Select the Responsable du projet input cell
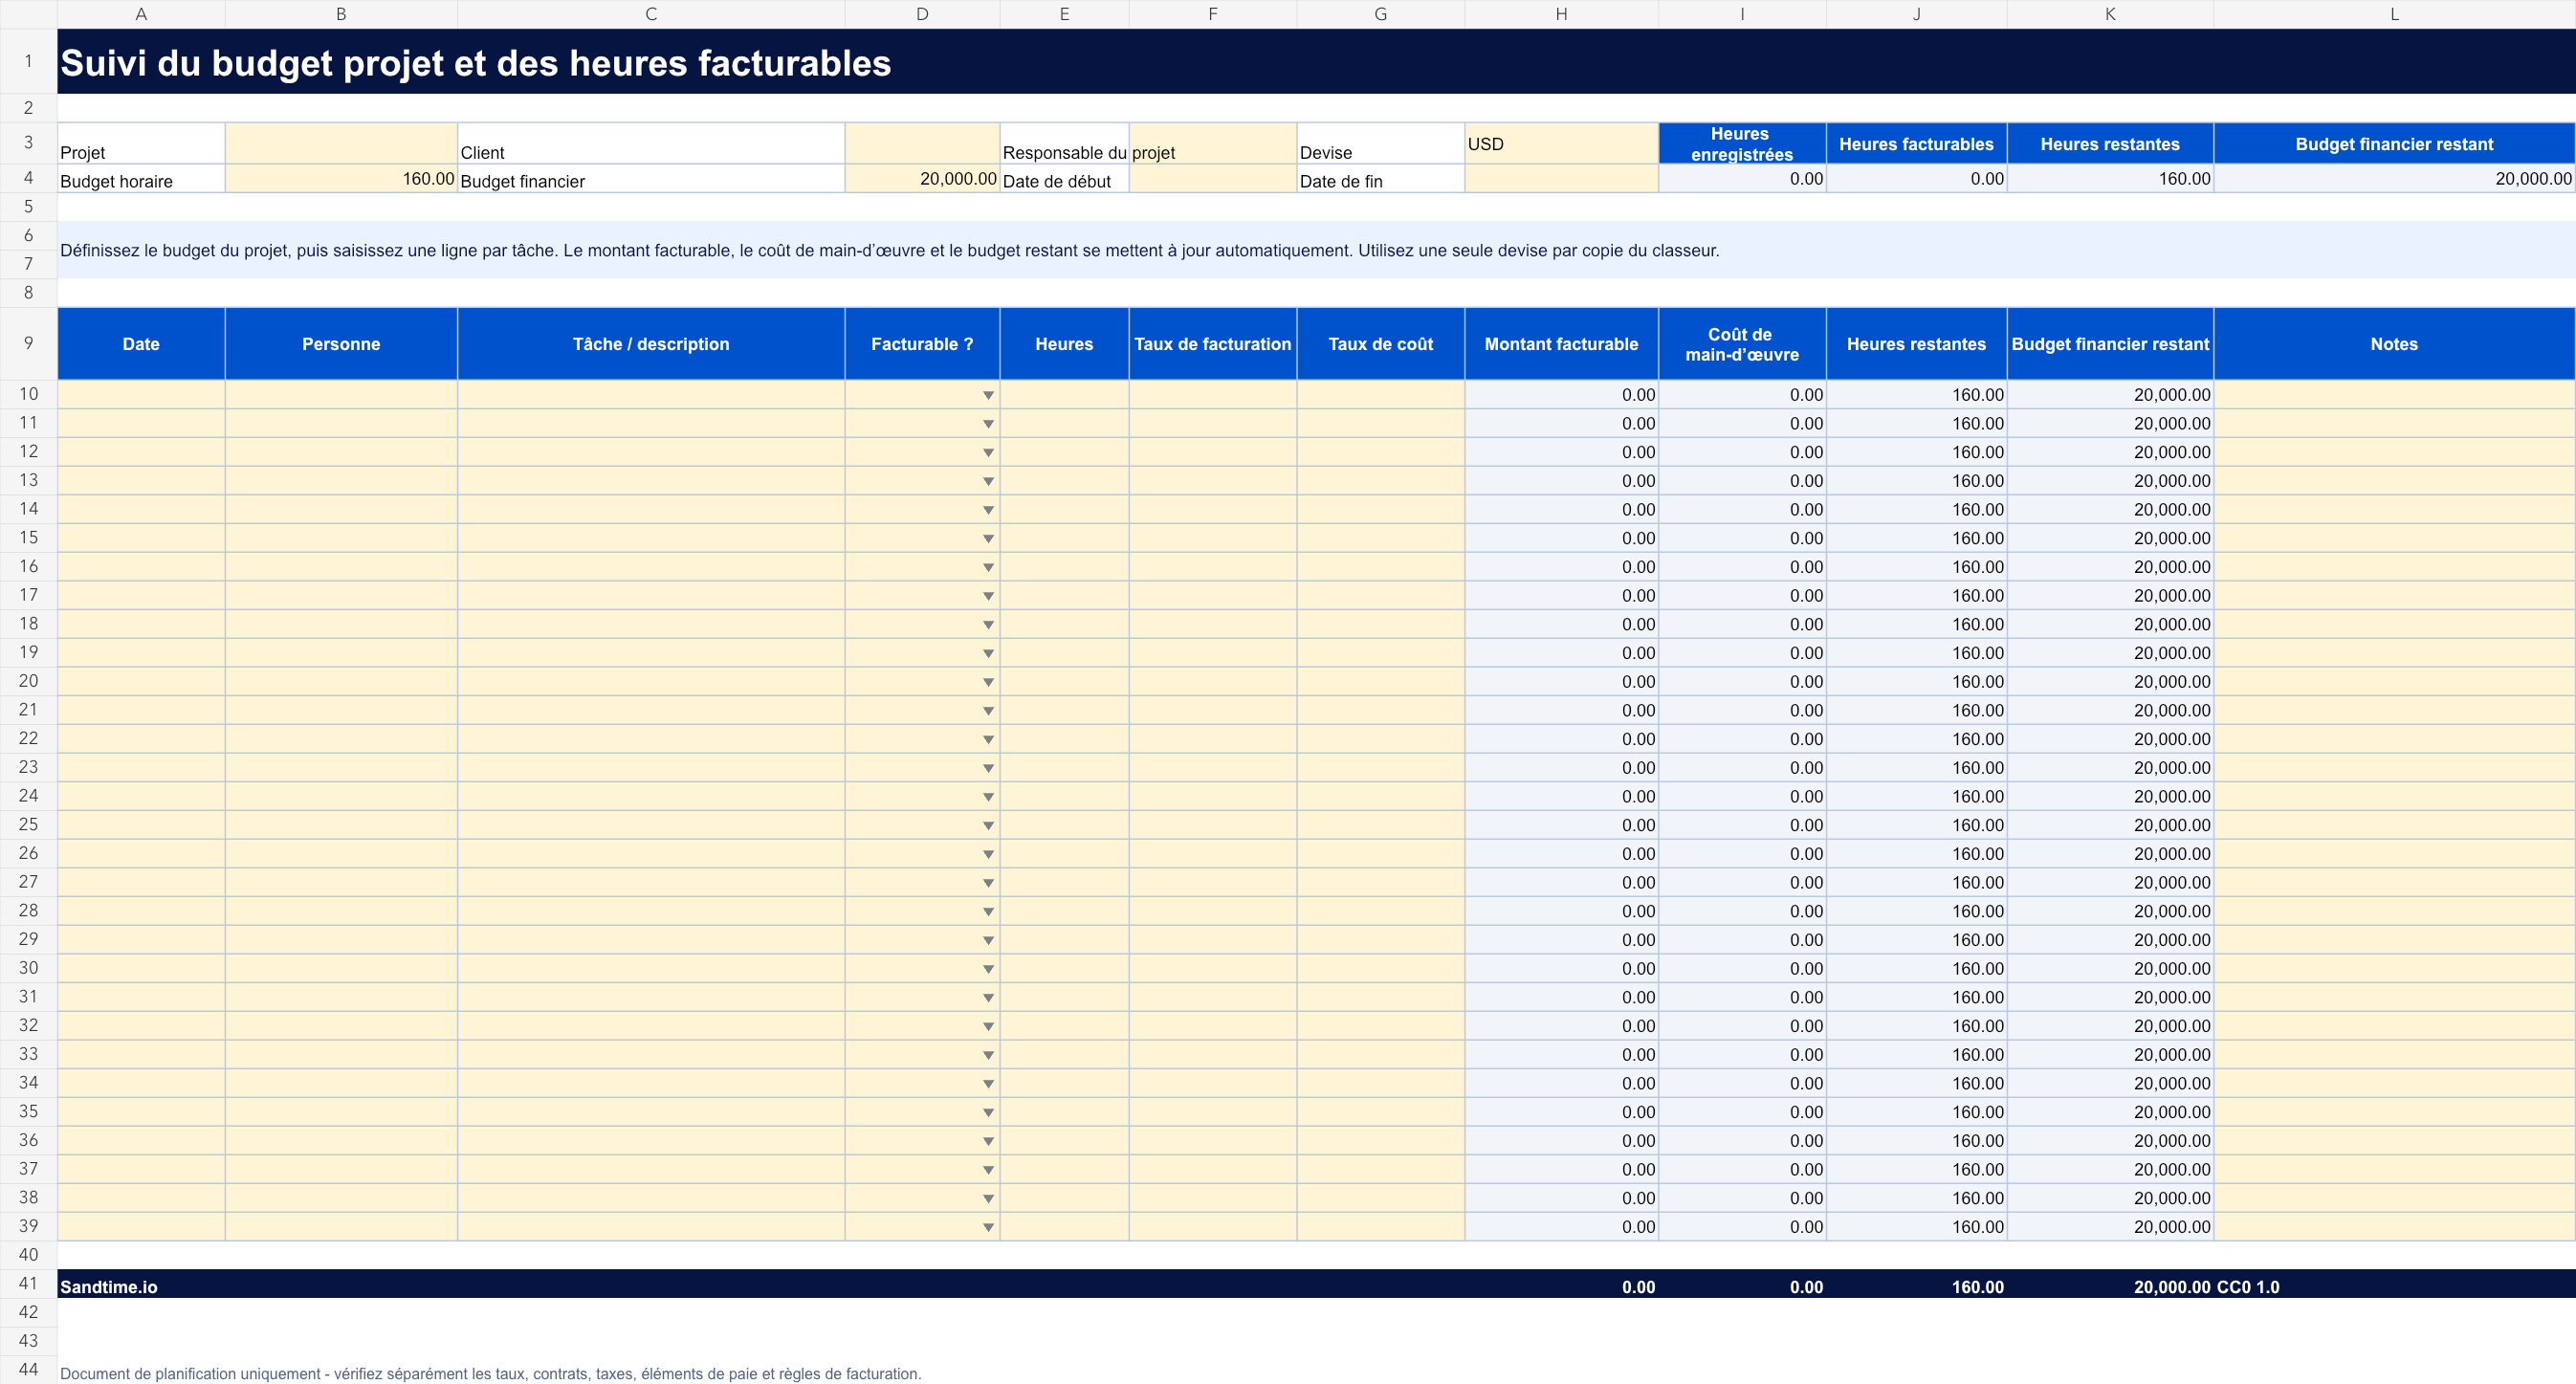The height and width of the screenshot is (1384, 2576). 1212,143
